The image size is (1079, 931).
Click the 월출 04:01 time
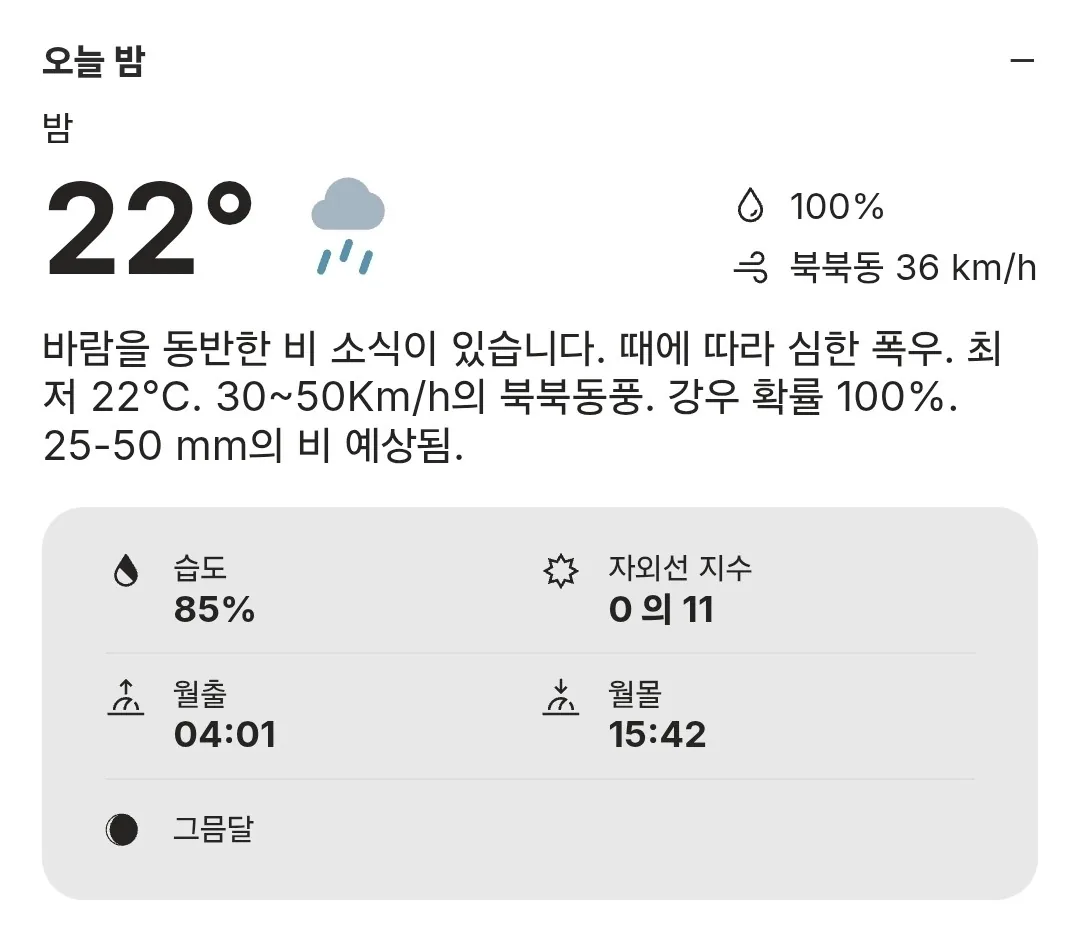[x=225, y=734]
